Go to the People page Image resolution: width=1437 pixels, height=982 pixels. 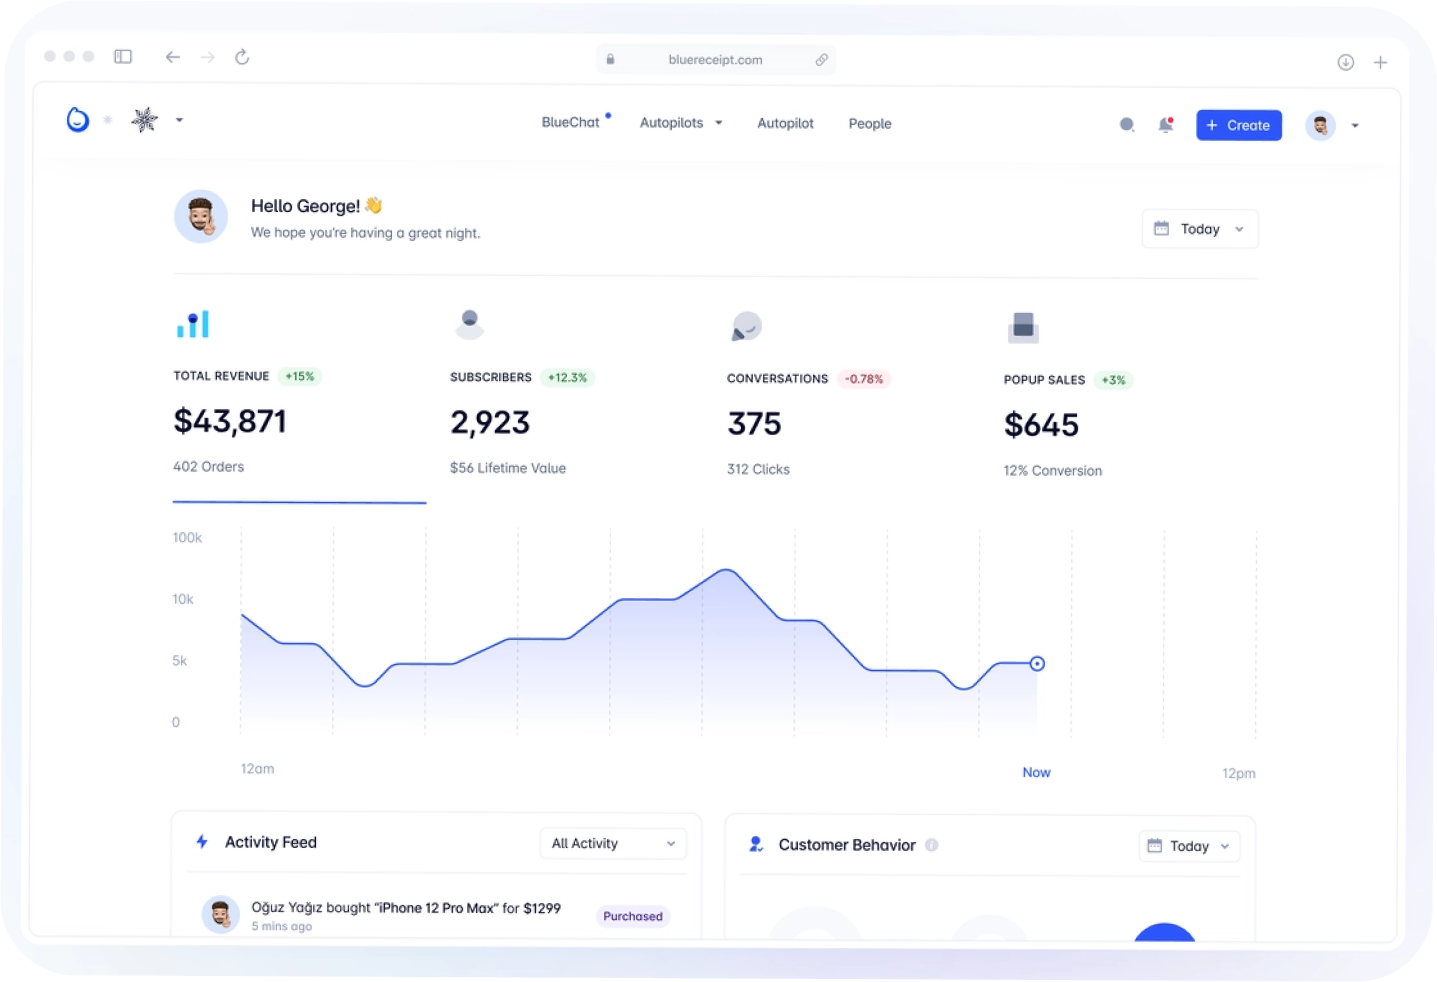[x=869, y=124]
